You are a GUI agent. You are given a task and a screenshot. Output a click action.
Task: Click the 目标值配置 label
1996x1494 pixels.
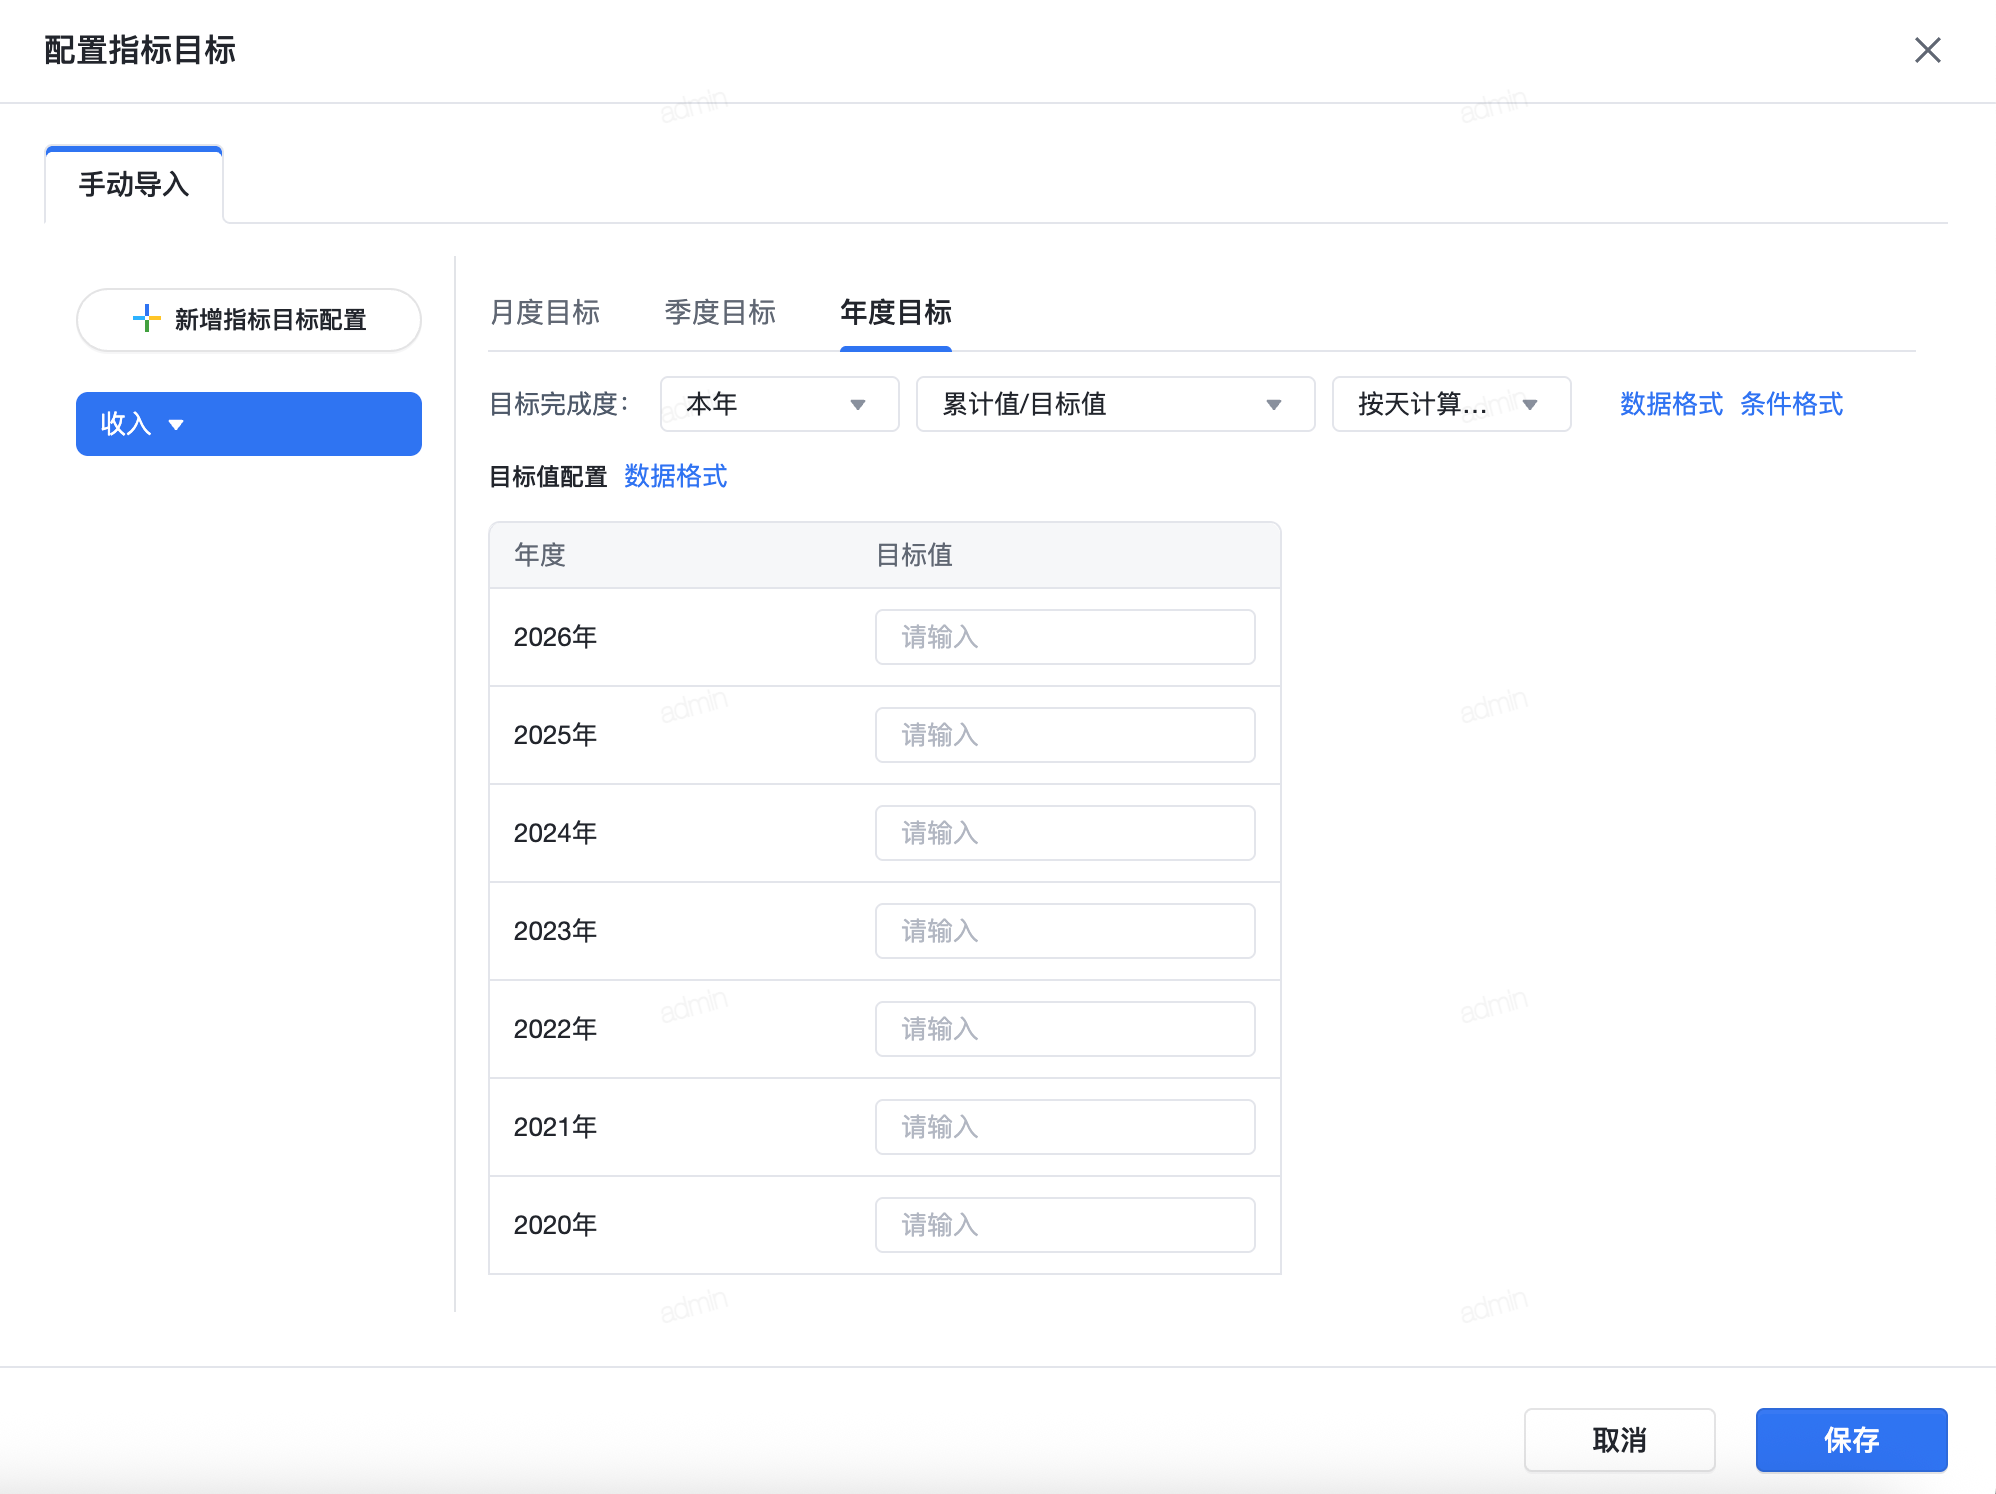click(548, 477)
